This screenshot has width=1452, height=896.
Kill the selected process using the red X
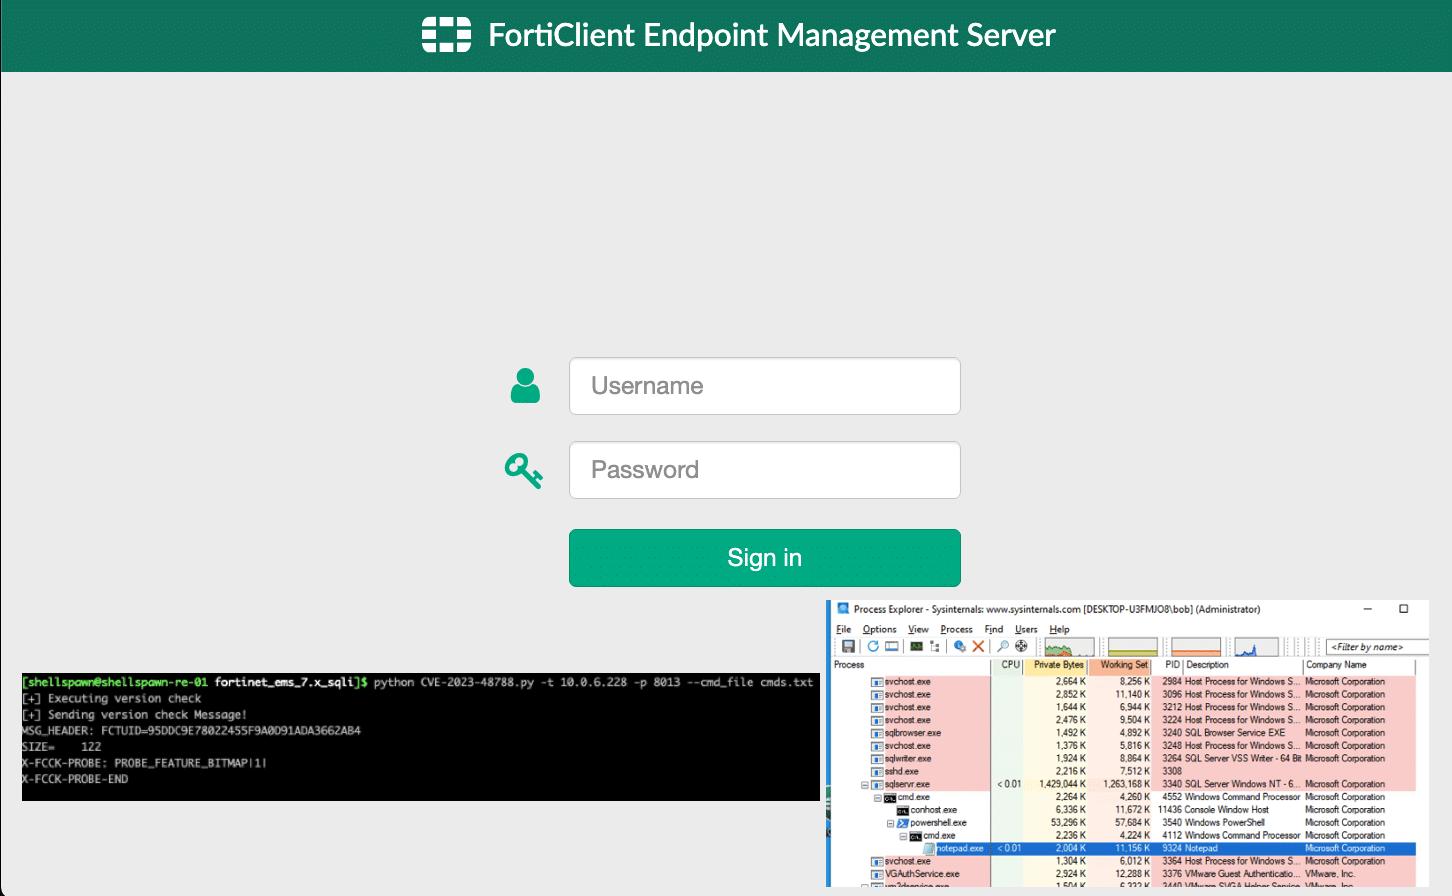pyautogui.click(x=977, y=646)
